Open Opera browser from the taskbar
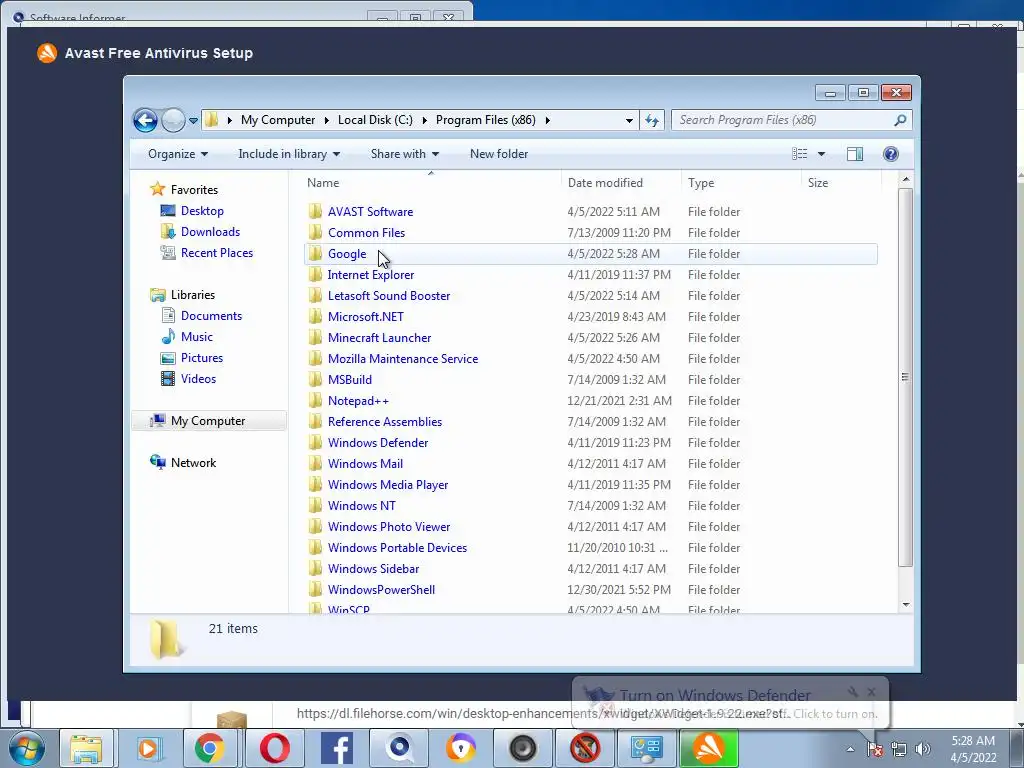The image size is (1024, 768). point(274,748)
